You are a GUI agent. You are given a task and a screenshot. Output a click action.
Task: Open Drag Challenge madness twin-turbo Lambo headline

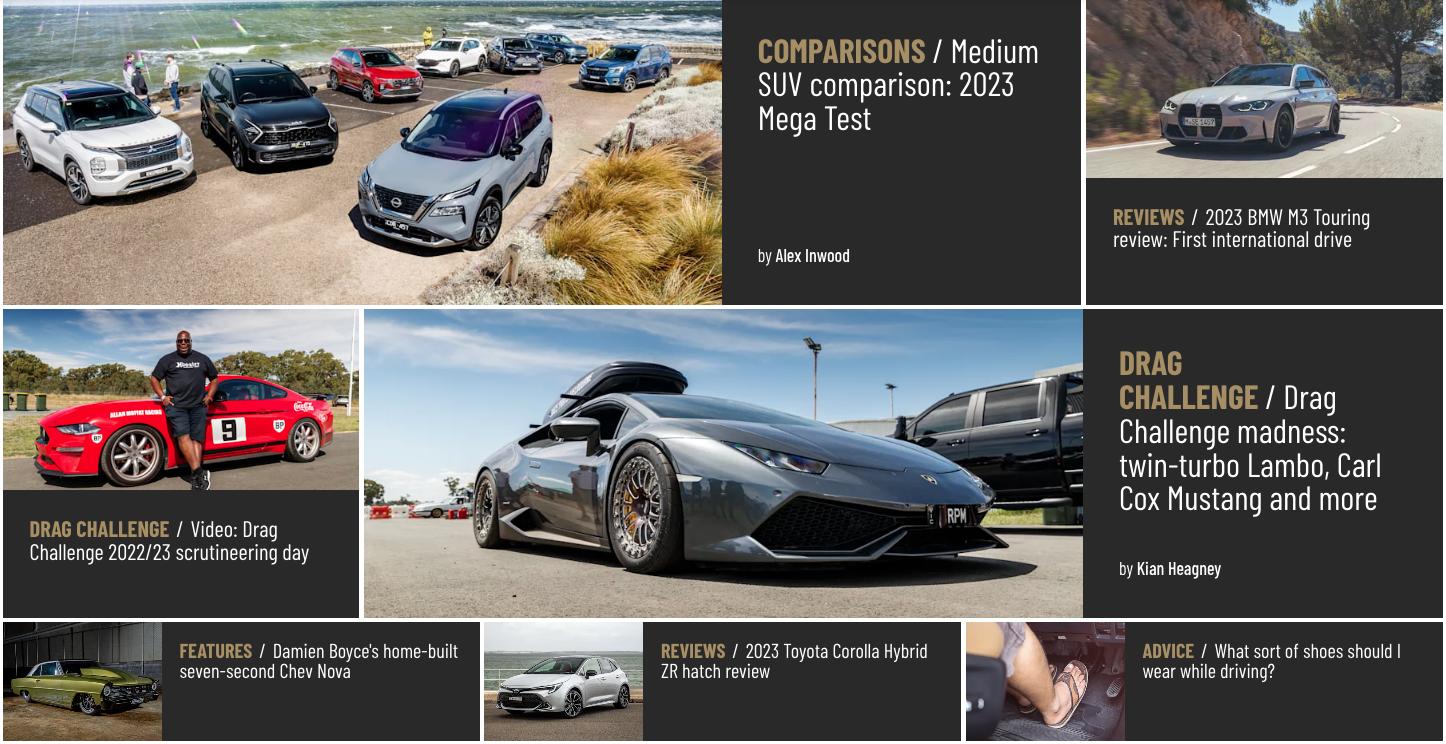(x=1250, y=448)
